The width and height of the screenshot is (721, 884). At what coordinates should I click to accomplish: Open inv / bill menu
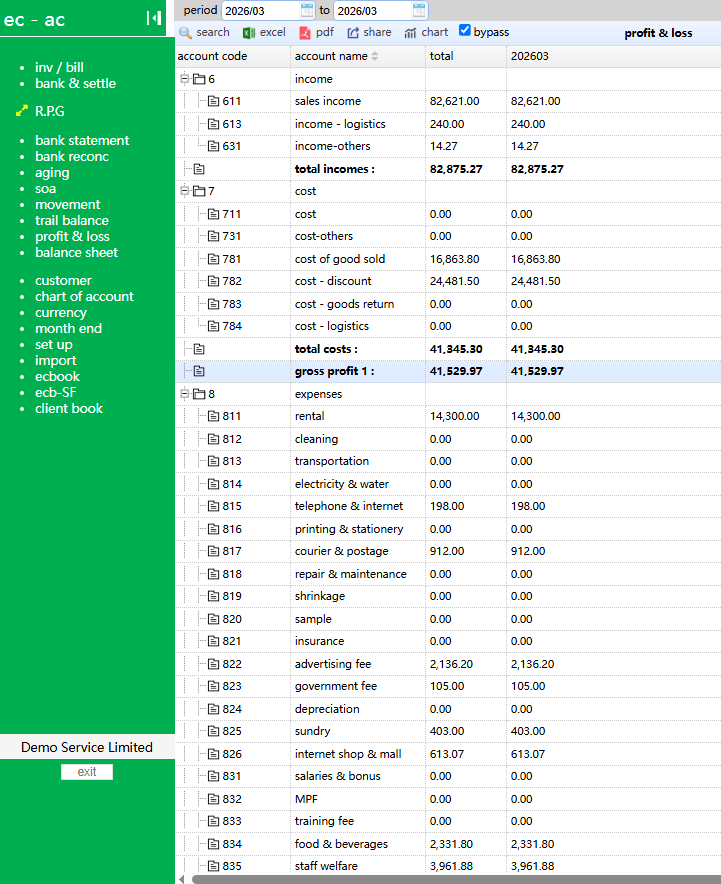[59, 67]
